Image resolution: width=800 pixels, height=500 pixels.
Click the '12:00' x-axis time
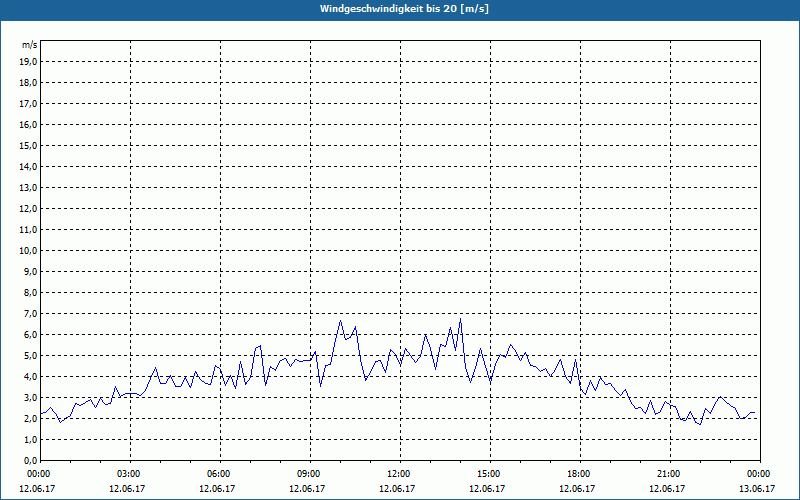coord(400,474)
